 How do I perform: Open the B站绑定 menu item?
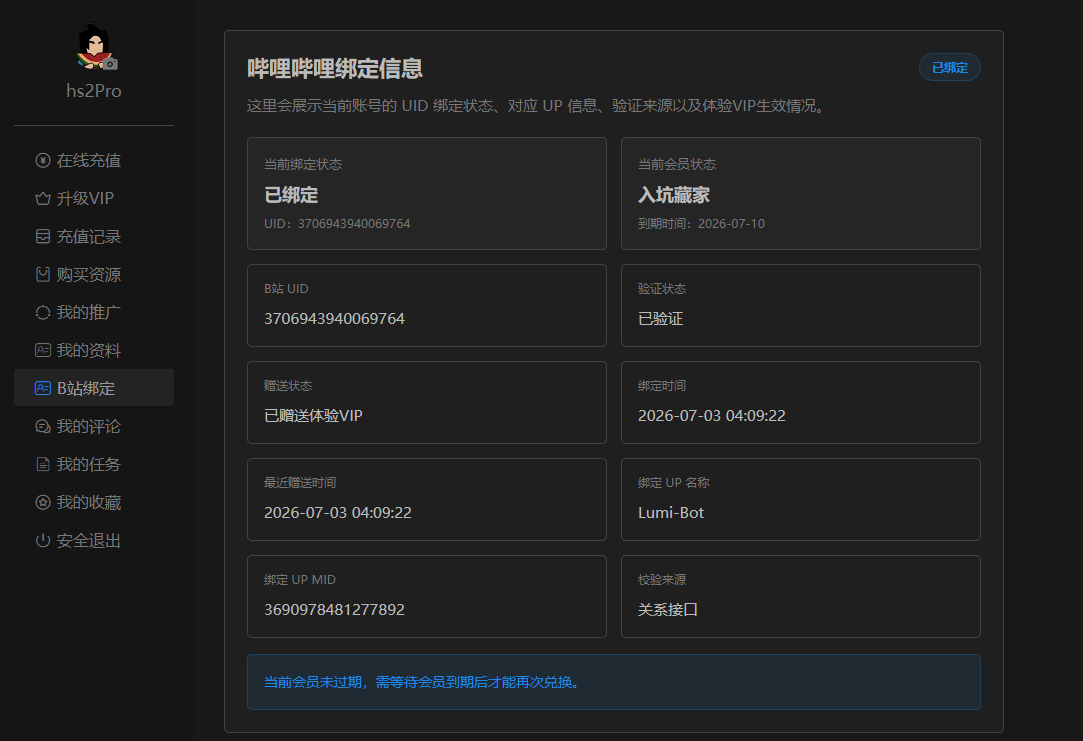click(x=94, y=387)
